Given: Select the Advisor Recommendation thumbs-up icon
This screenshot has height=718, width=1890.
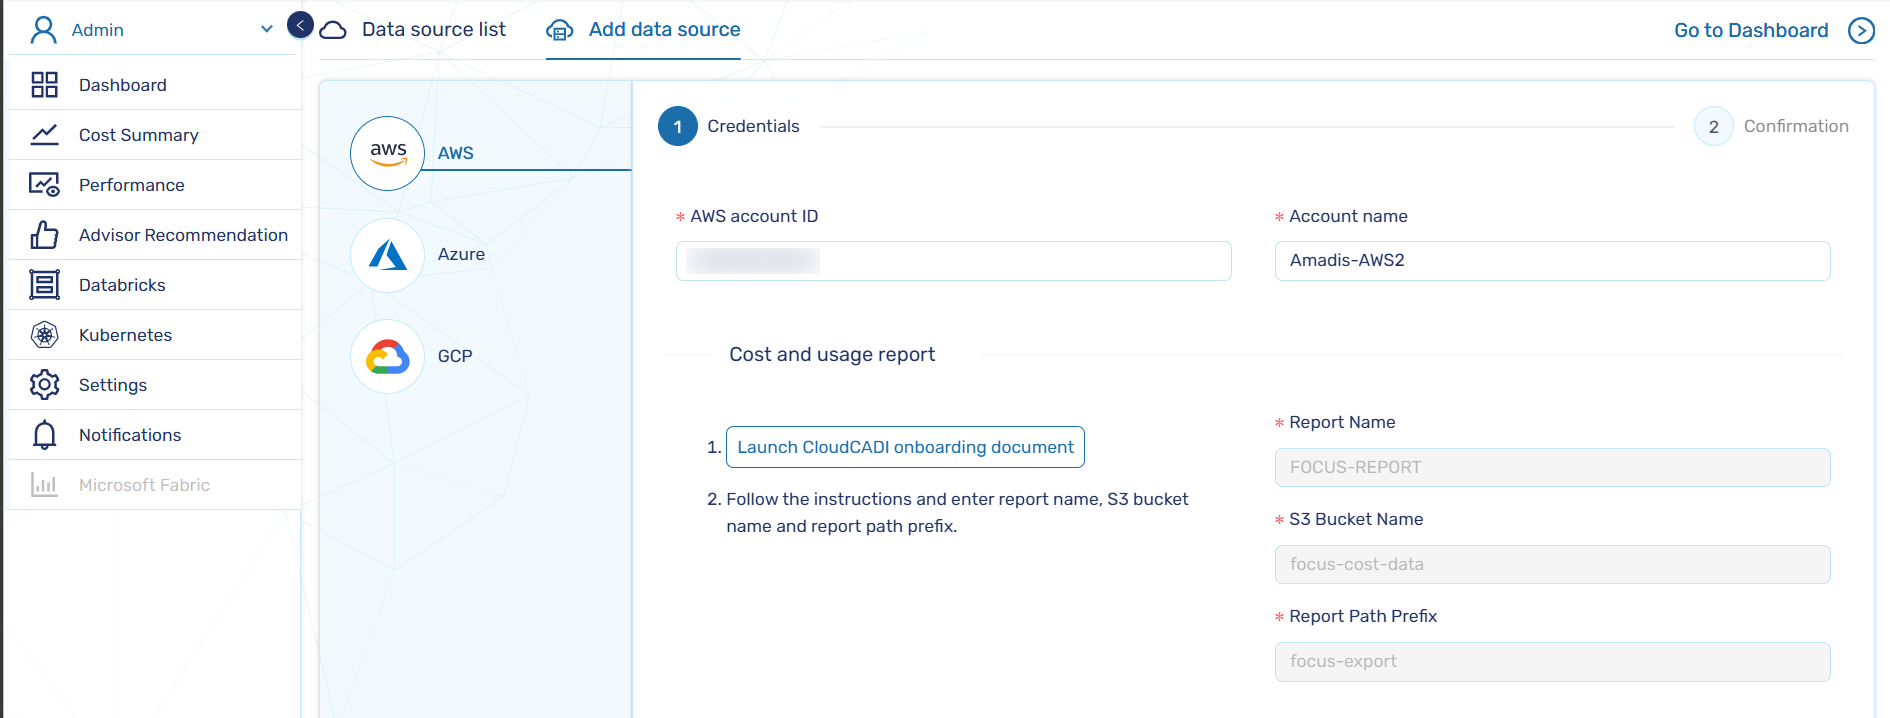Looking at the screenshot, I should click(x=44, y=235).
